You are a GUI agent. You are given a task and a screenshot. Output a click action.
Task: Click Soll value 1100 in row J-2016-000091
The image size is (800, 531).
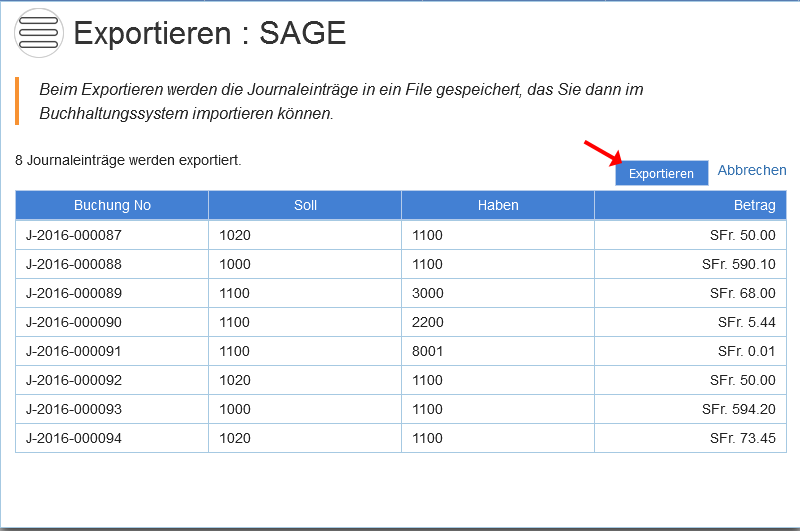coord(234,351)
